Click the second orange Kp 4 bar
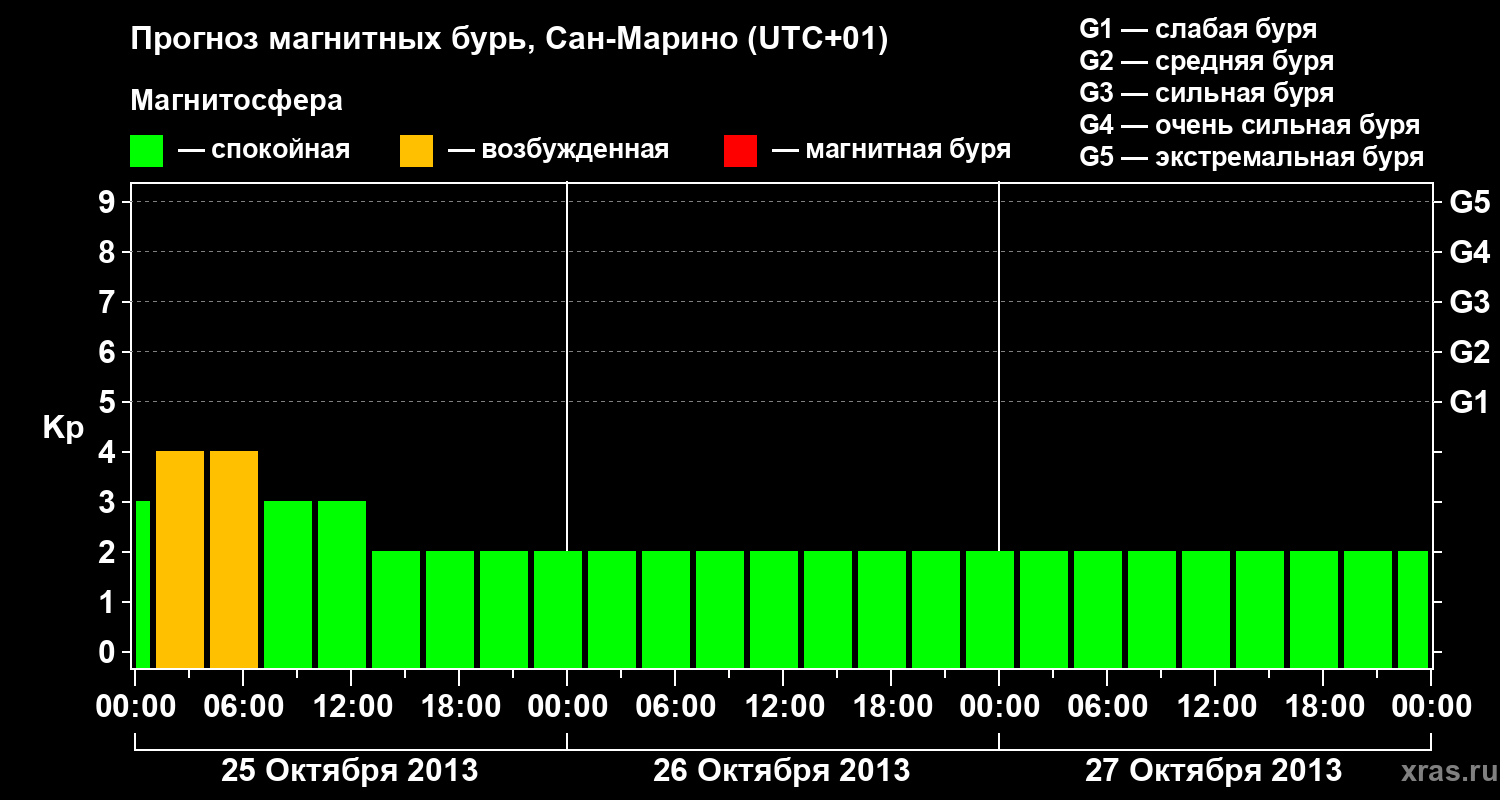 click(234, 559)
